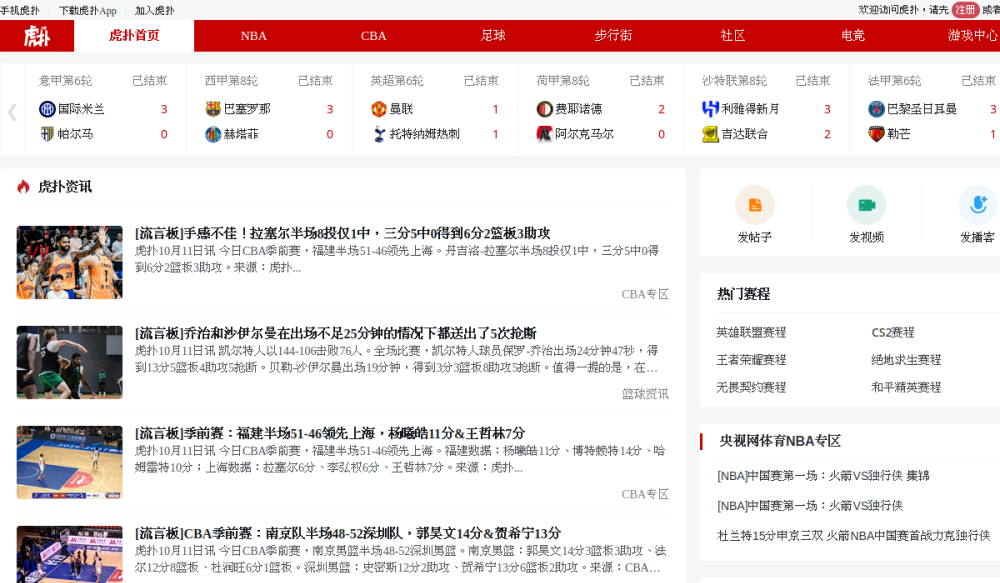The width and height of the screenshot is (1000, 583).
Task: Click thumbnail of 拉塞尔 shooting article
Action: 70,262
